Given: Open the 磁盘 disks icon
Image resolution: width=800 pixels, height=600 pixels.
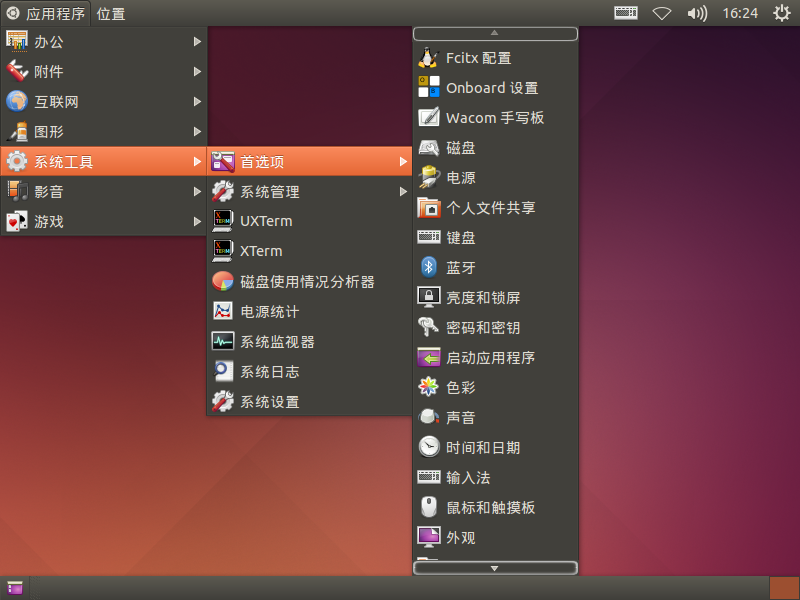Looking at the screenshot, I should coord(429,148).
